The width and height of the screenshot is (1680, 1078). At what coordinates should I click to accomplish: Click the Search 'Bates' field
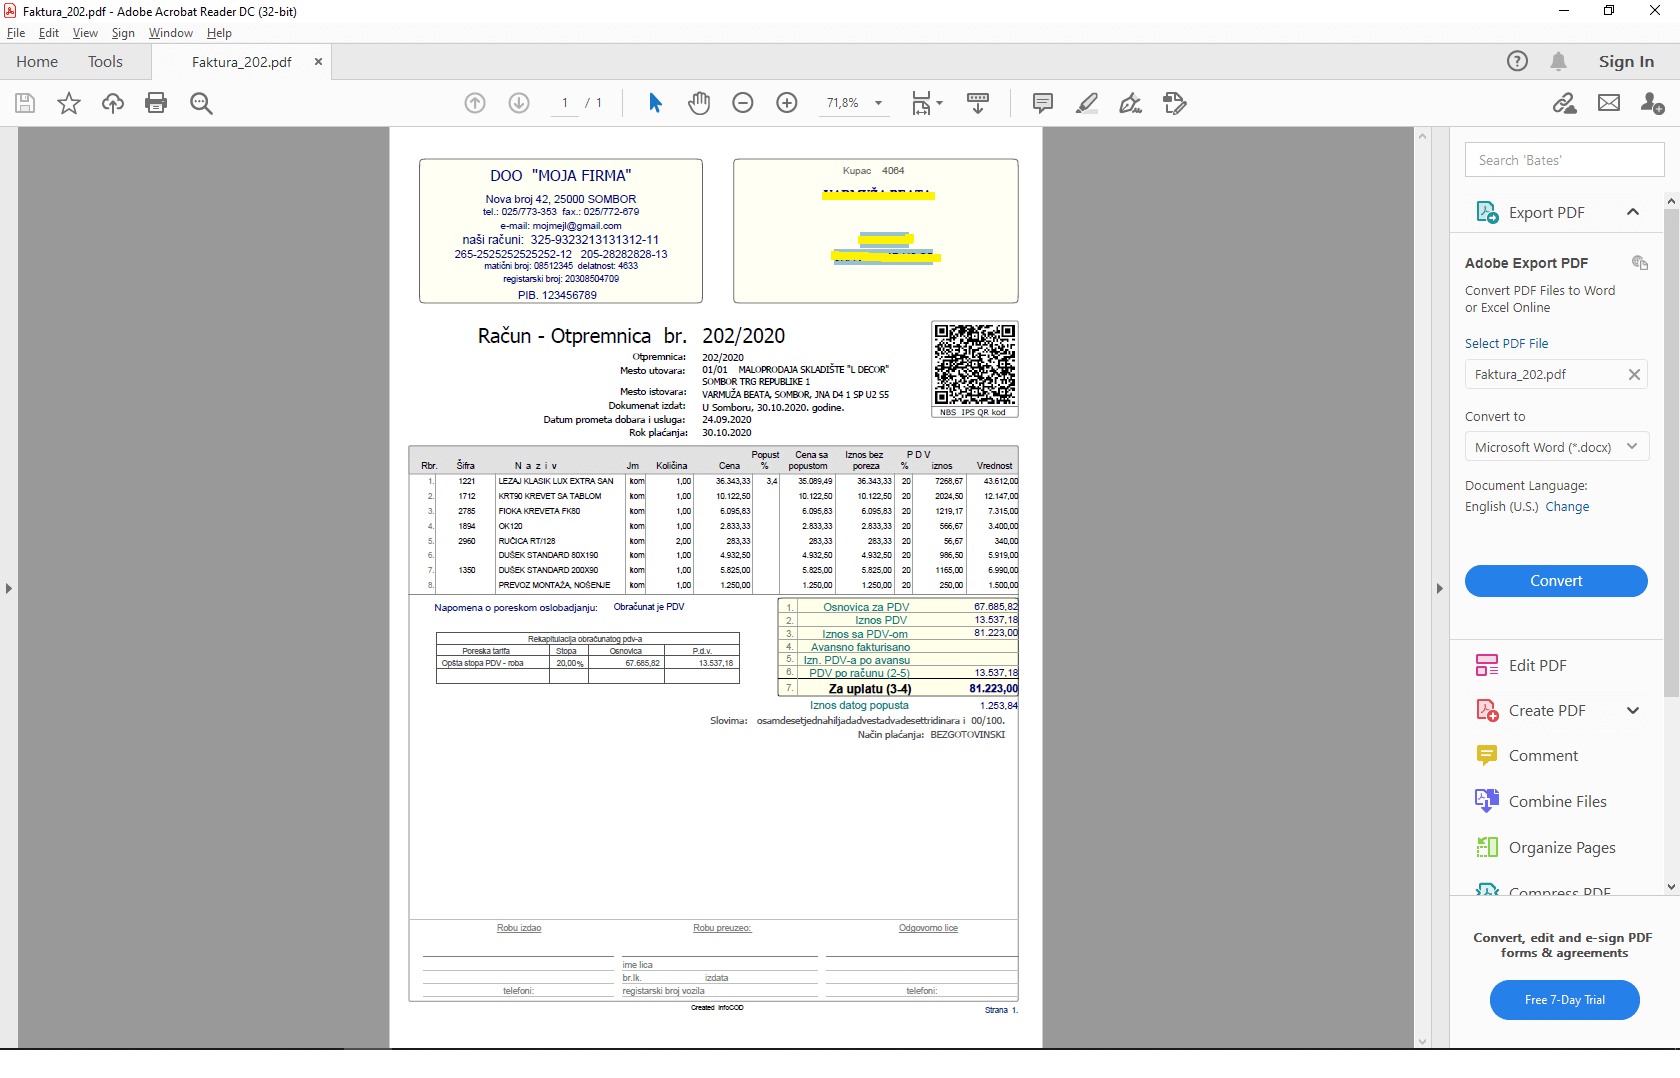[1565, 160]
